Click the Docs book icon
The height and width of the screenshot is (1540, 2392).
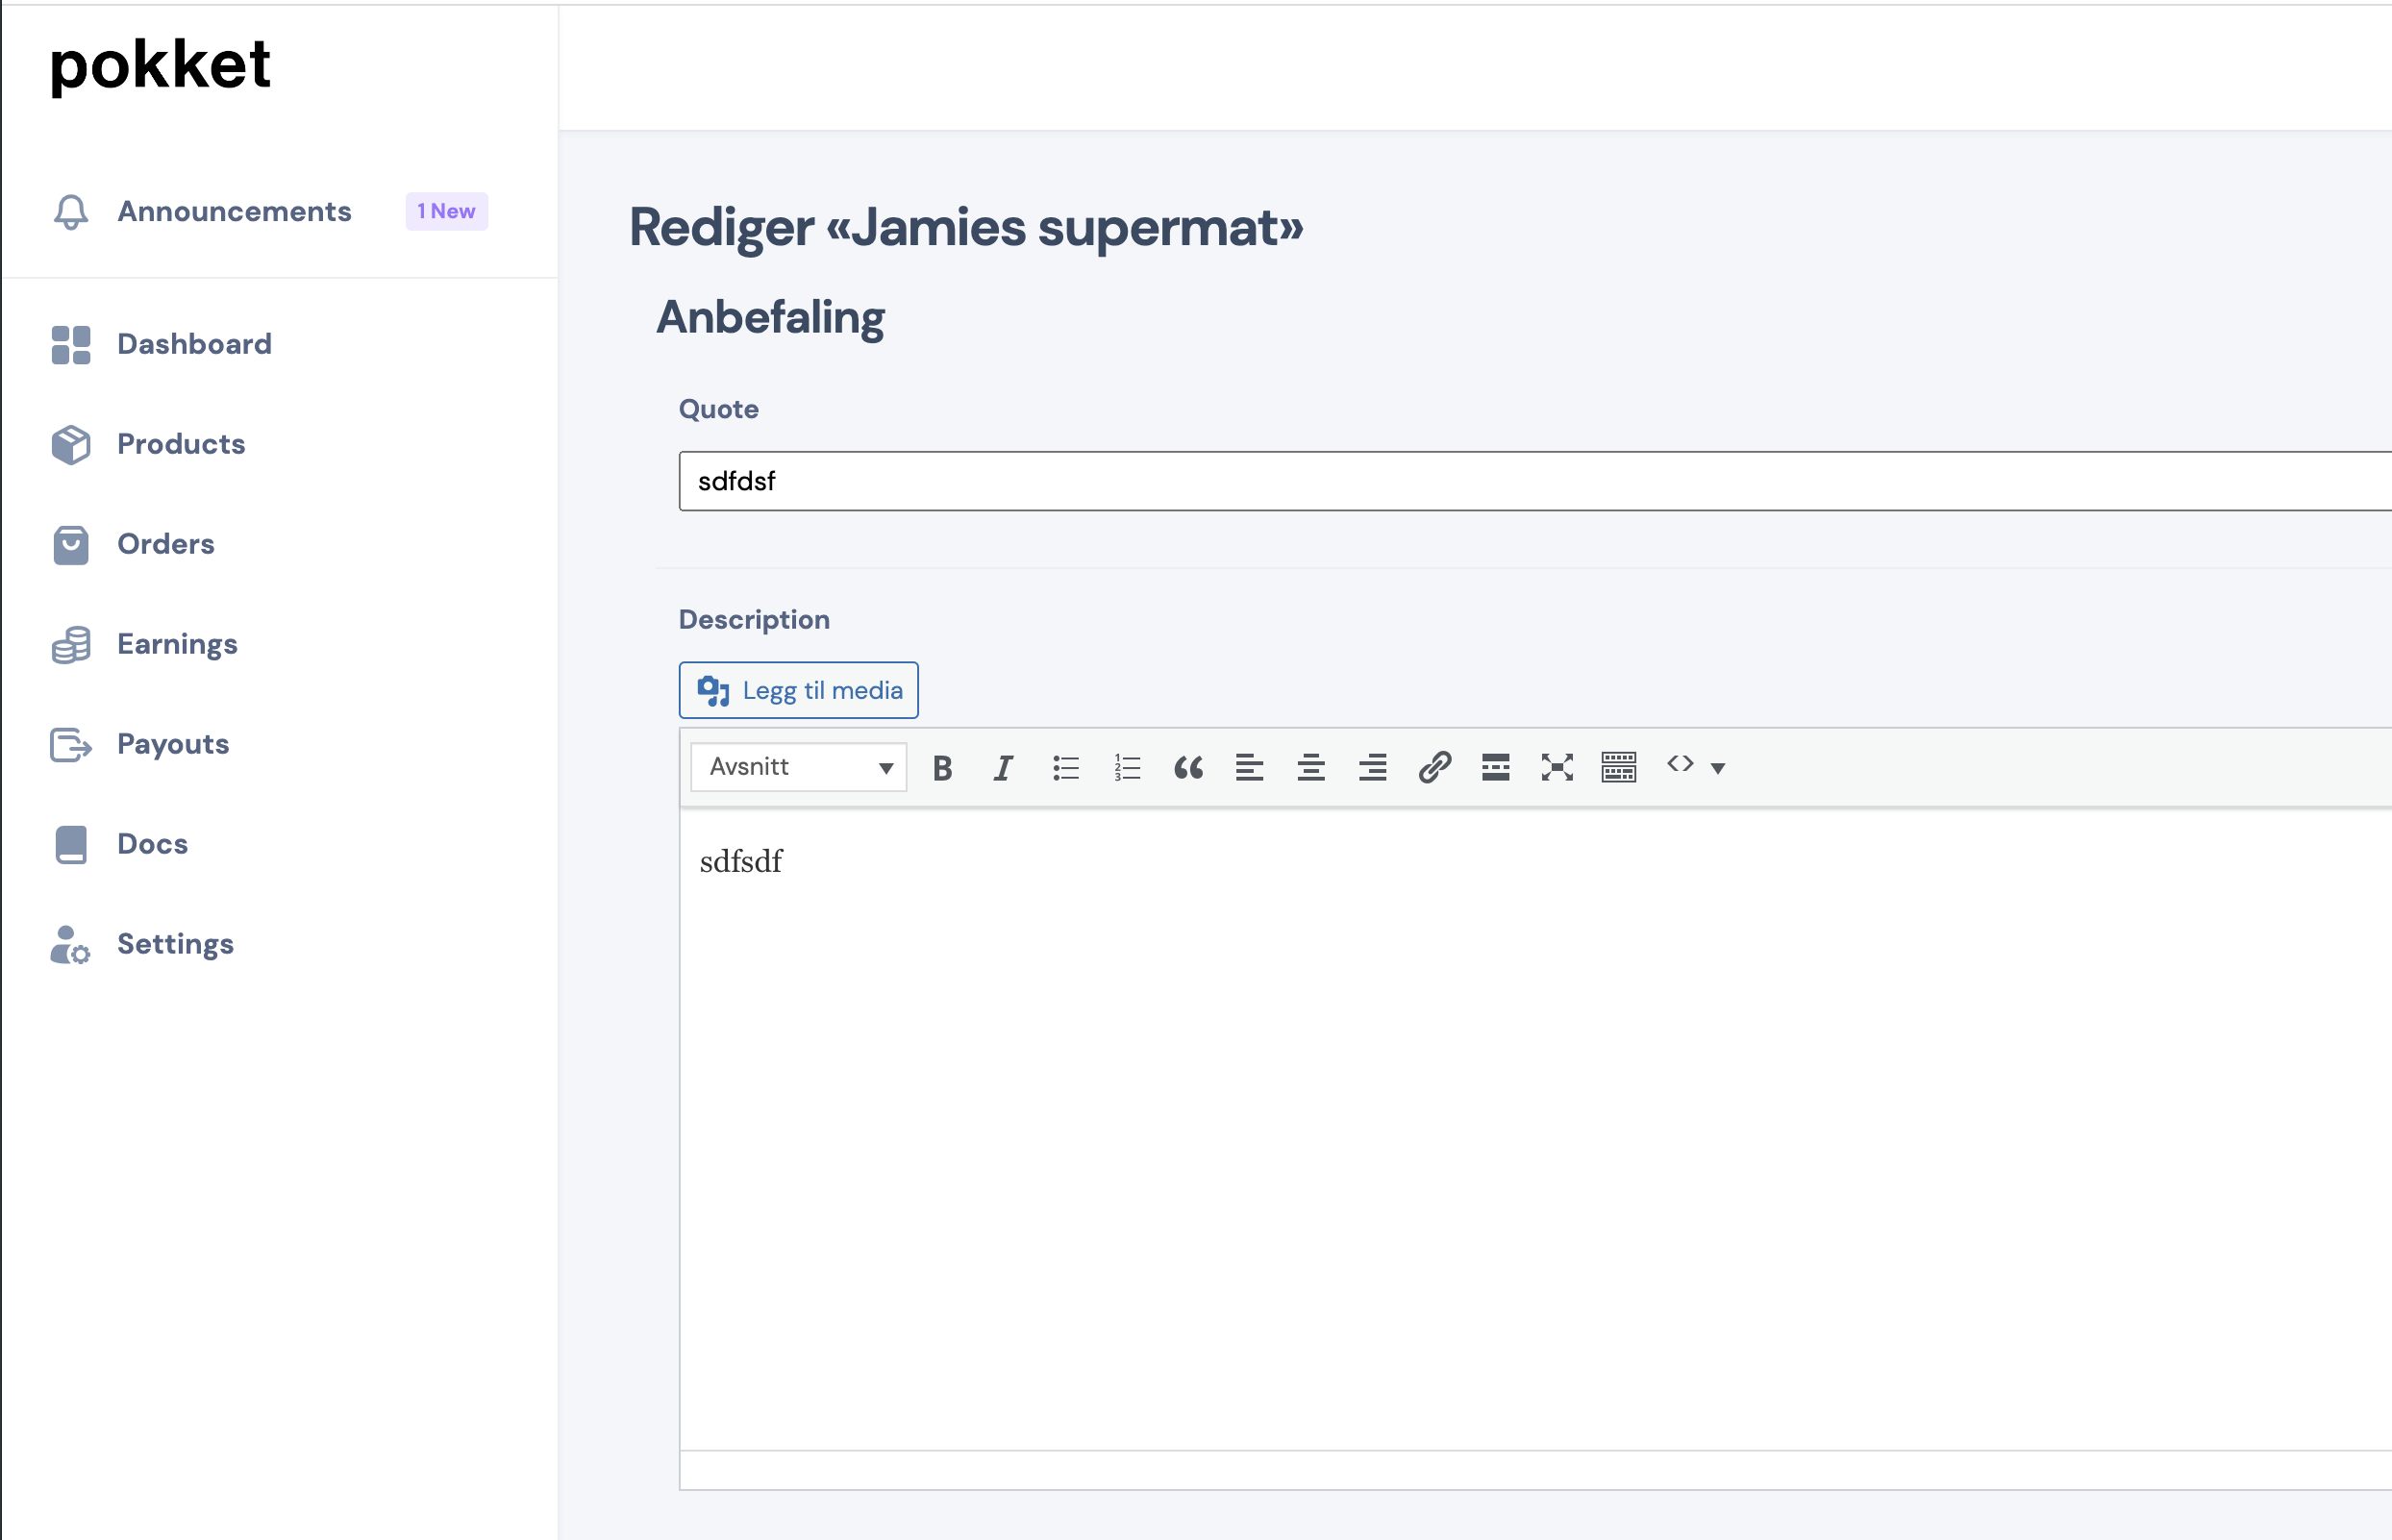pyautogui.click(x=71, y=845)
